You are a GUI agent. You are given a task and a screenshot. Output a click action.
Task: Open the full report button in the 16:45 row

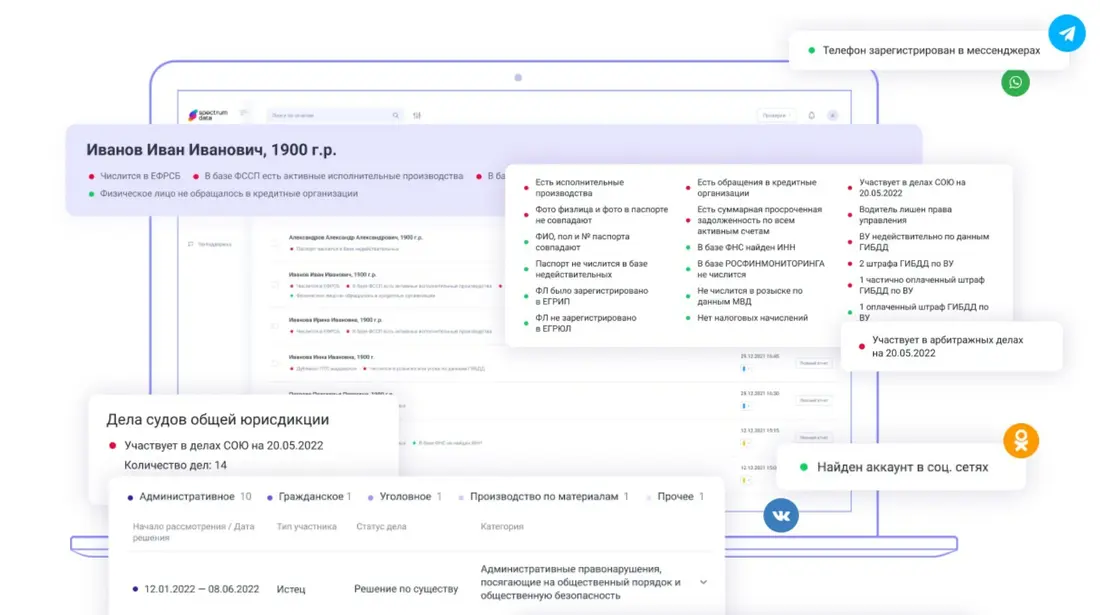[x=814, y=363]
